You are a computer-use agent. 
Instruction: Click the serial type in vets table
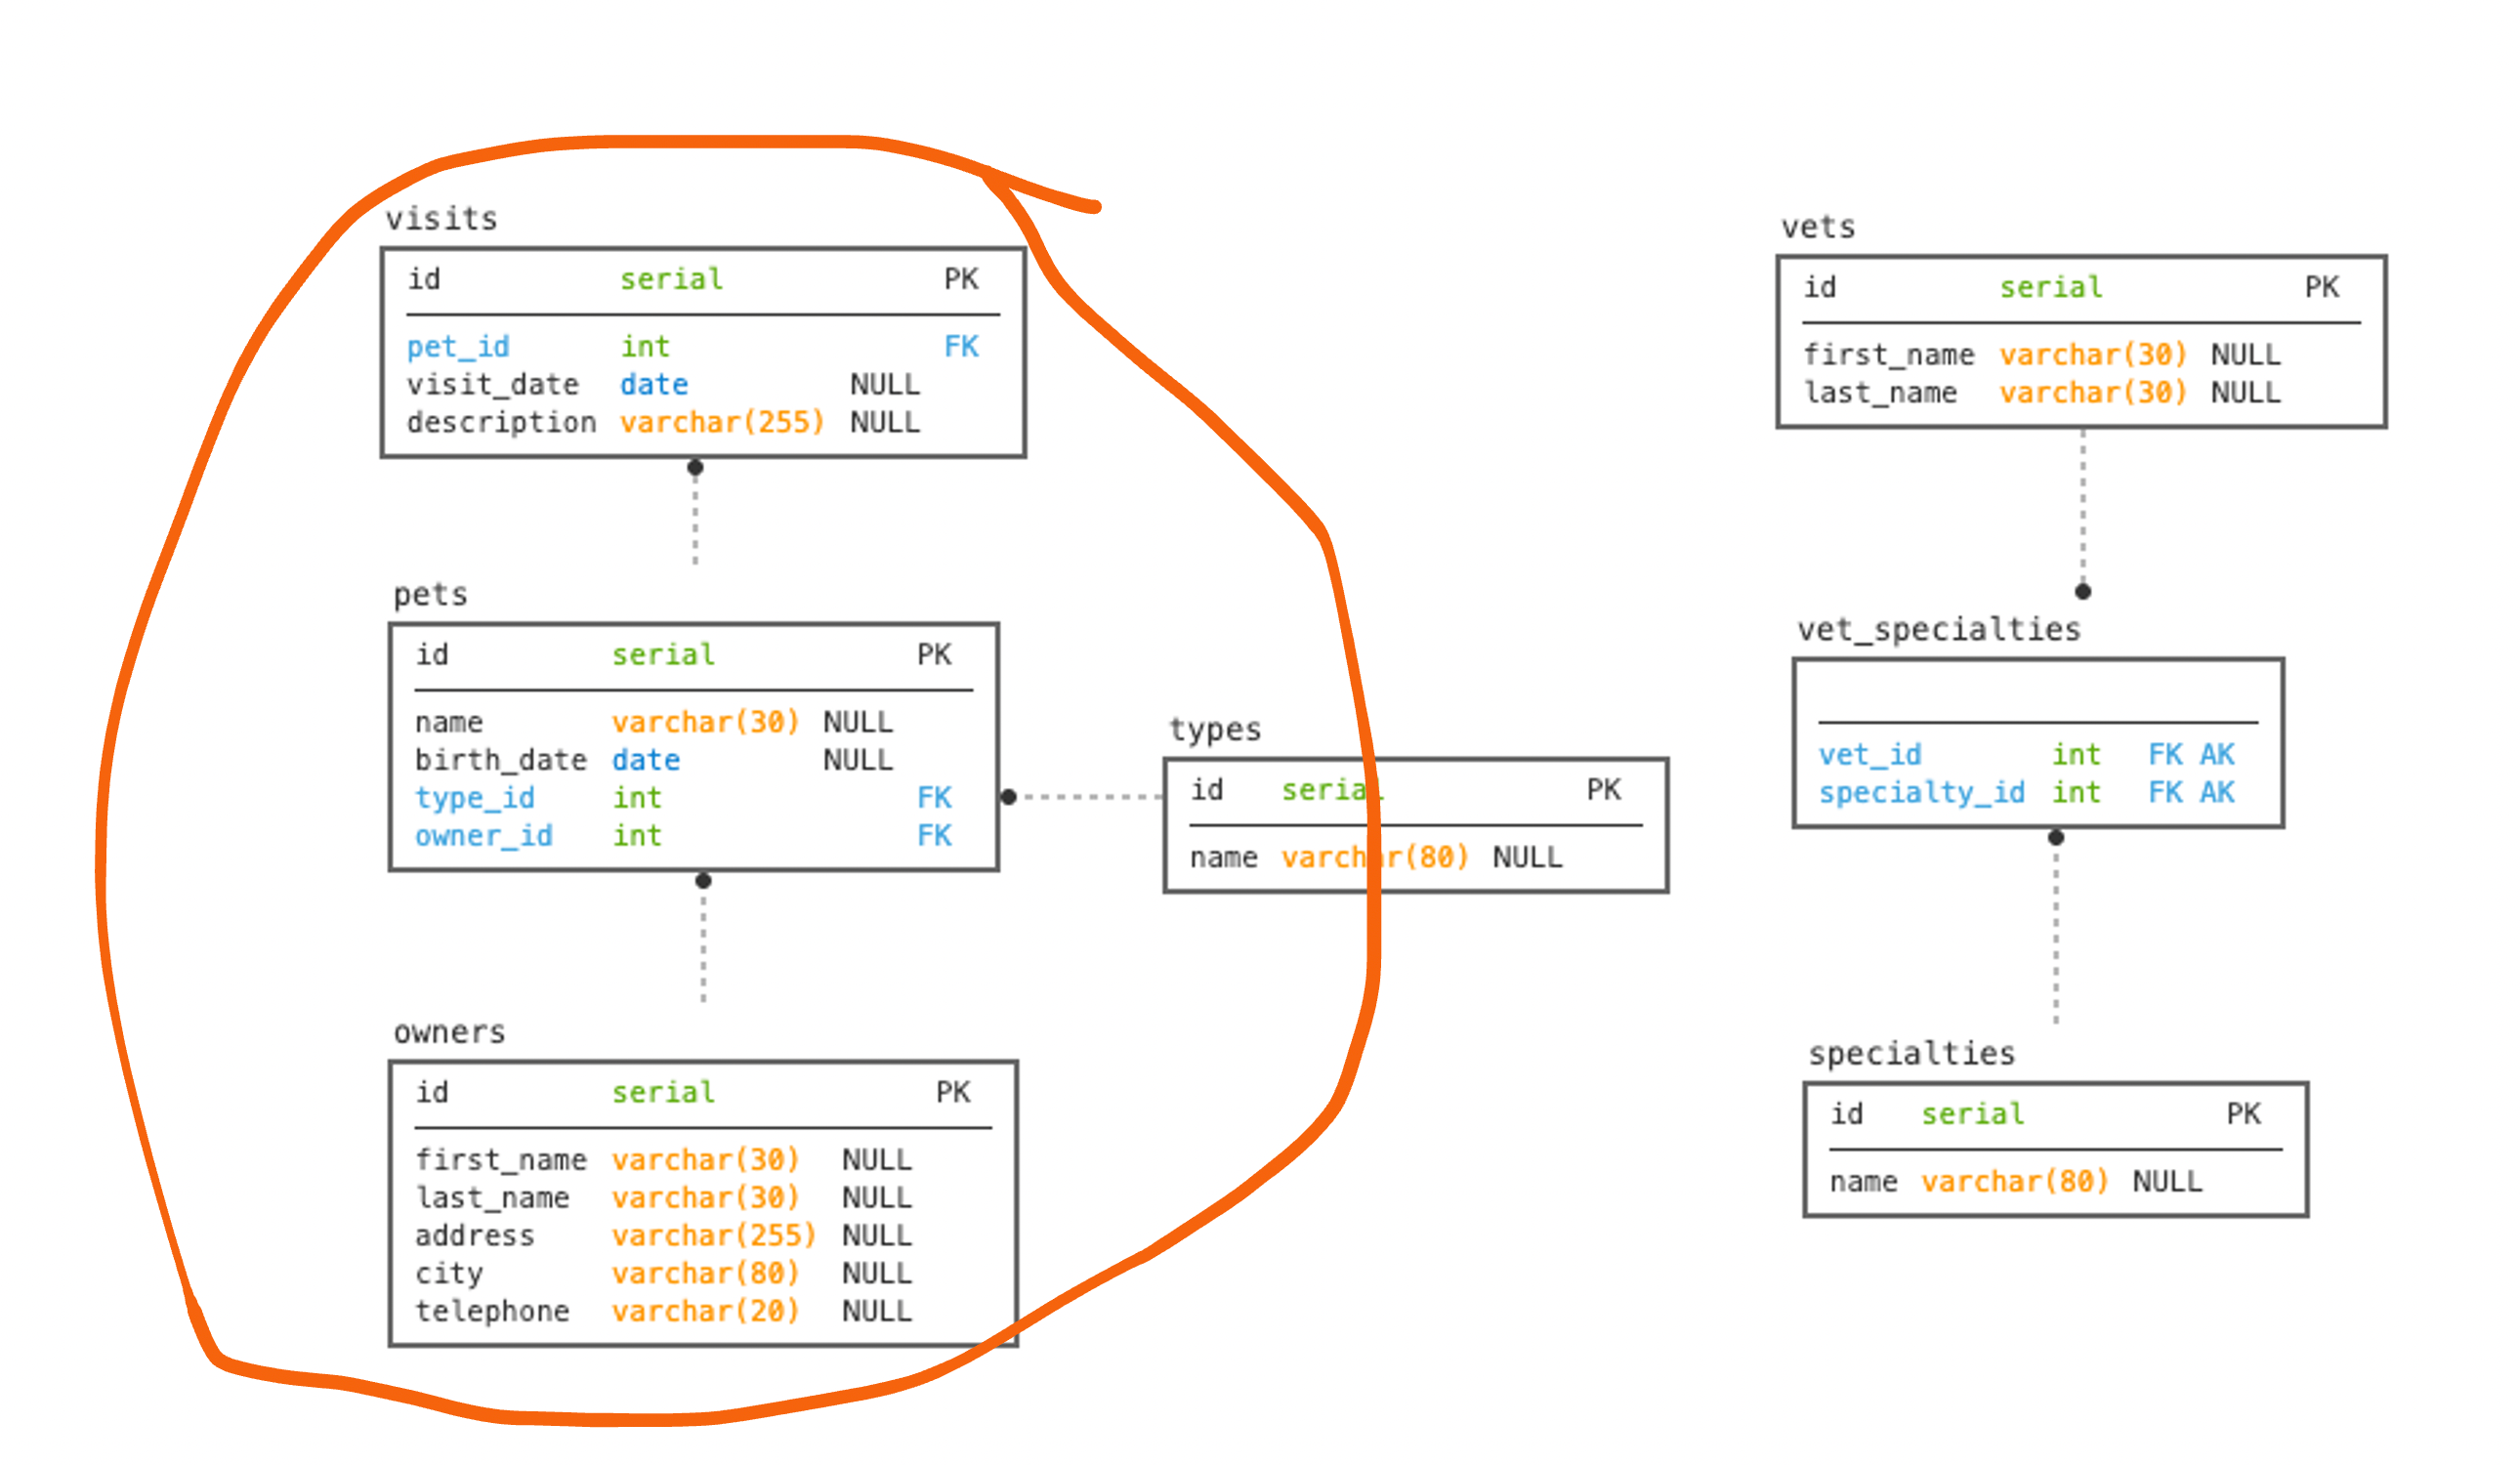(x=2053, y=288)
